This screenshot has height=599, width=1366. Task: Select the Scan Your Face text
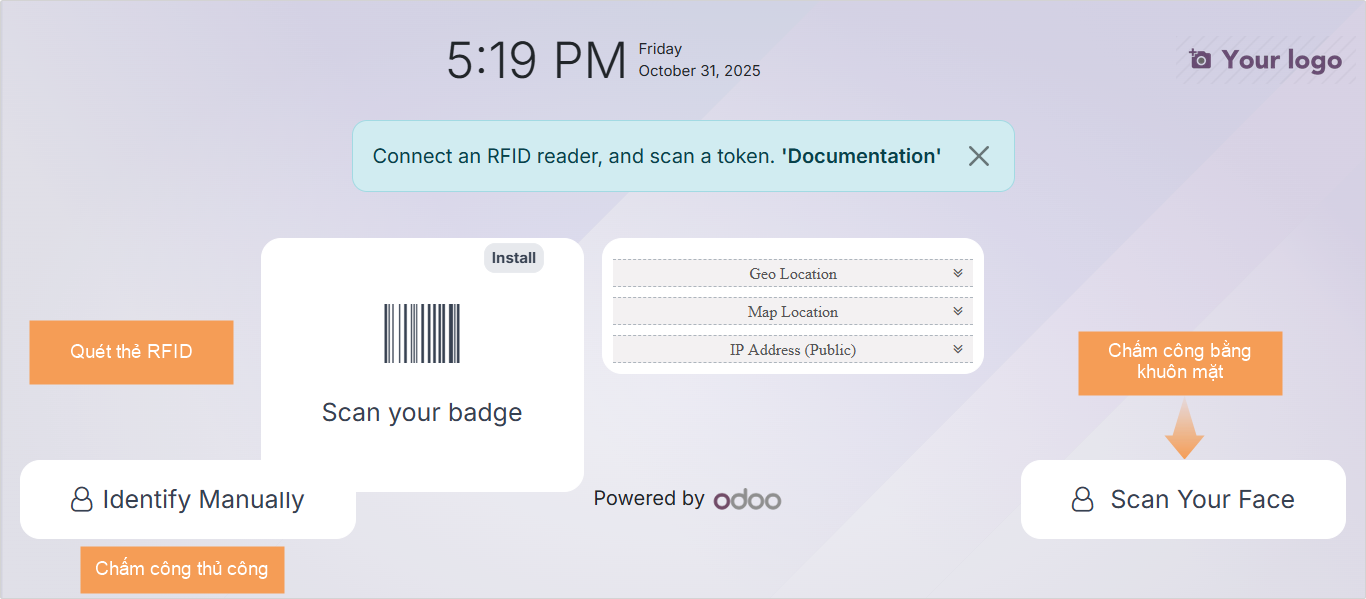[1202, 500]
